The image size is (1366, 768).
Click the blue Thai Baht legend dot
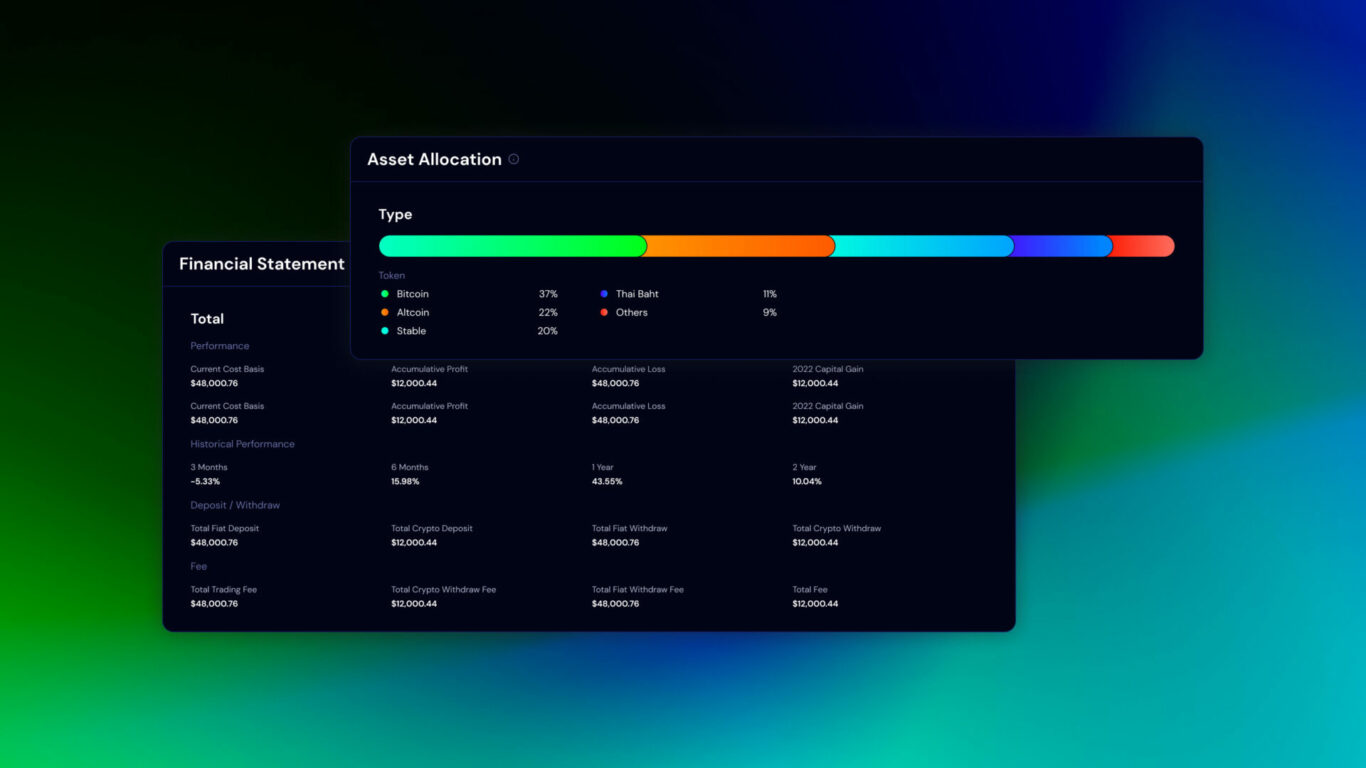(604, 294)
